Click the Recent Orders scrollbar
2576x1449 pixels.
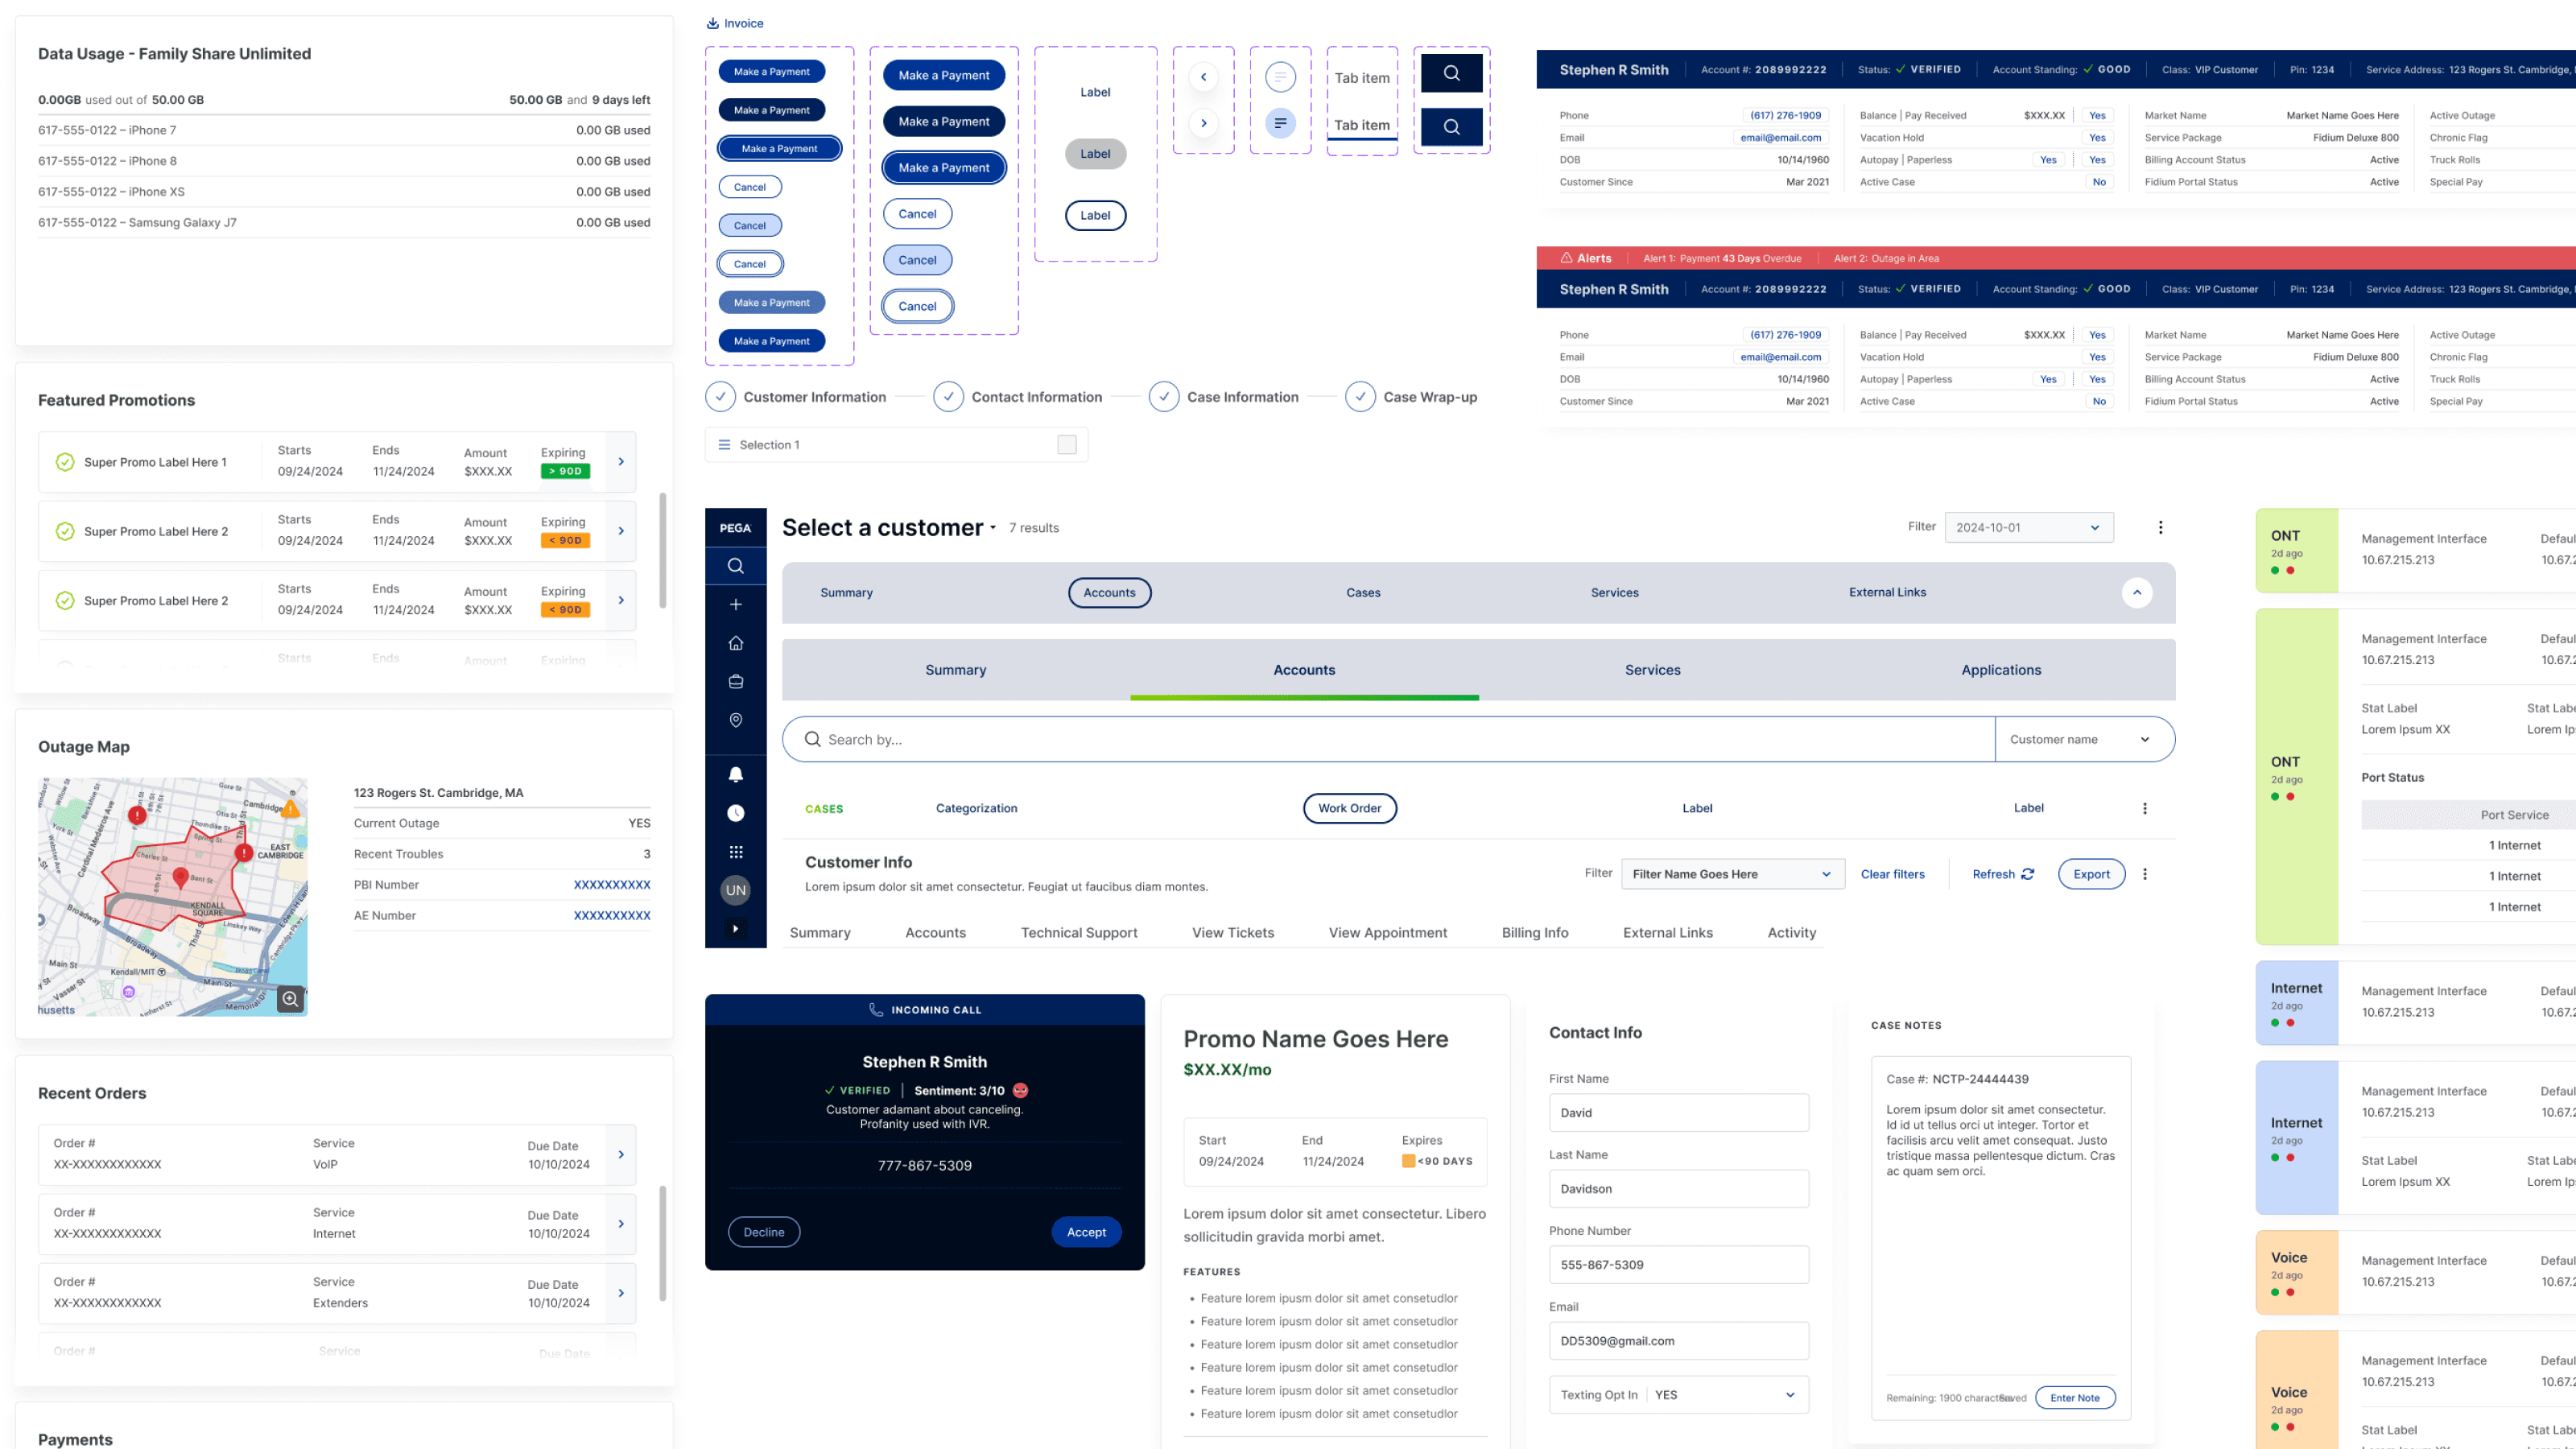coord(662,1243)
